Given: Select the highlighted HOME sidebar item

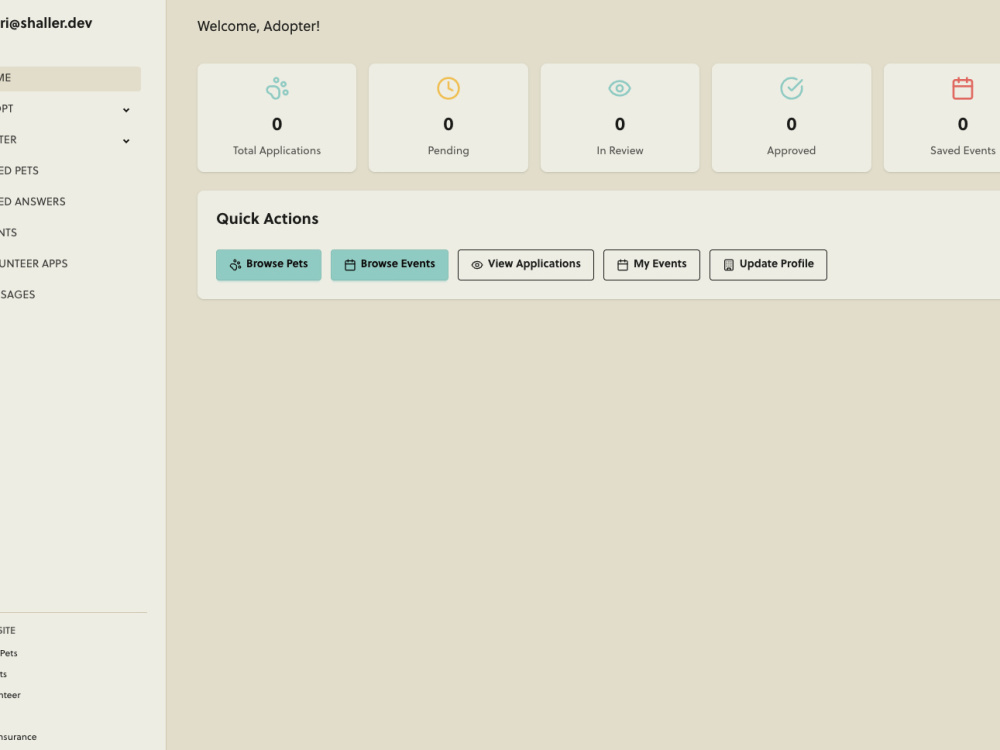Looking at the screenshot, I should click(69, 78).
